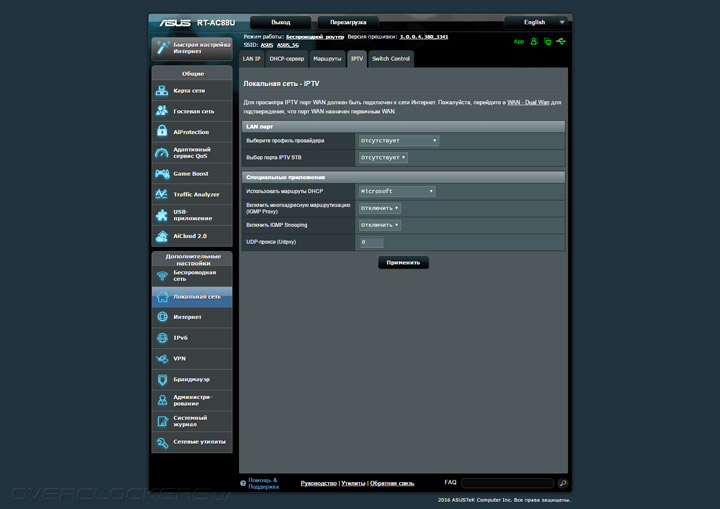720x509 pixels.
Task: Open the Internet (Интернет) globe icon
Action: [x=162, y=317]
